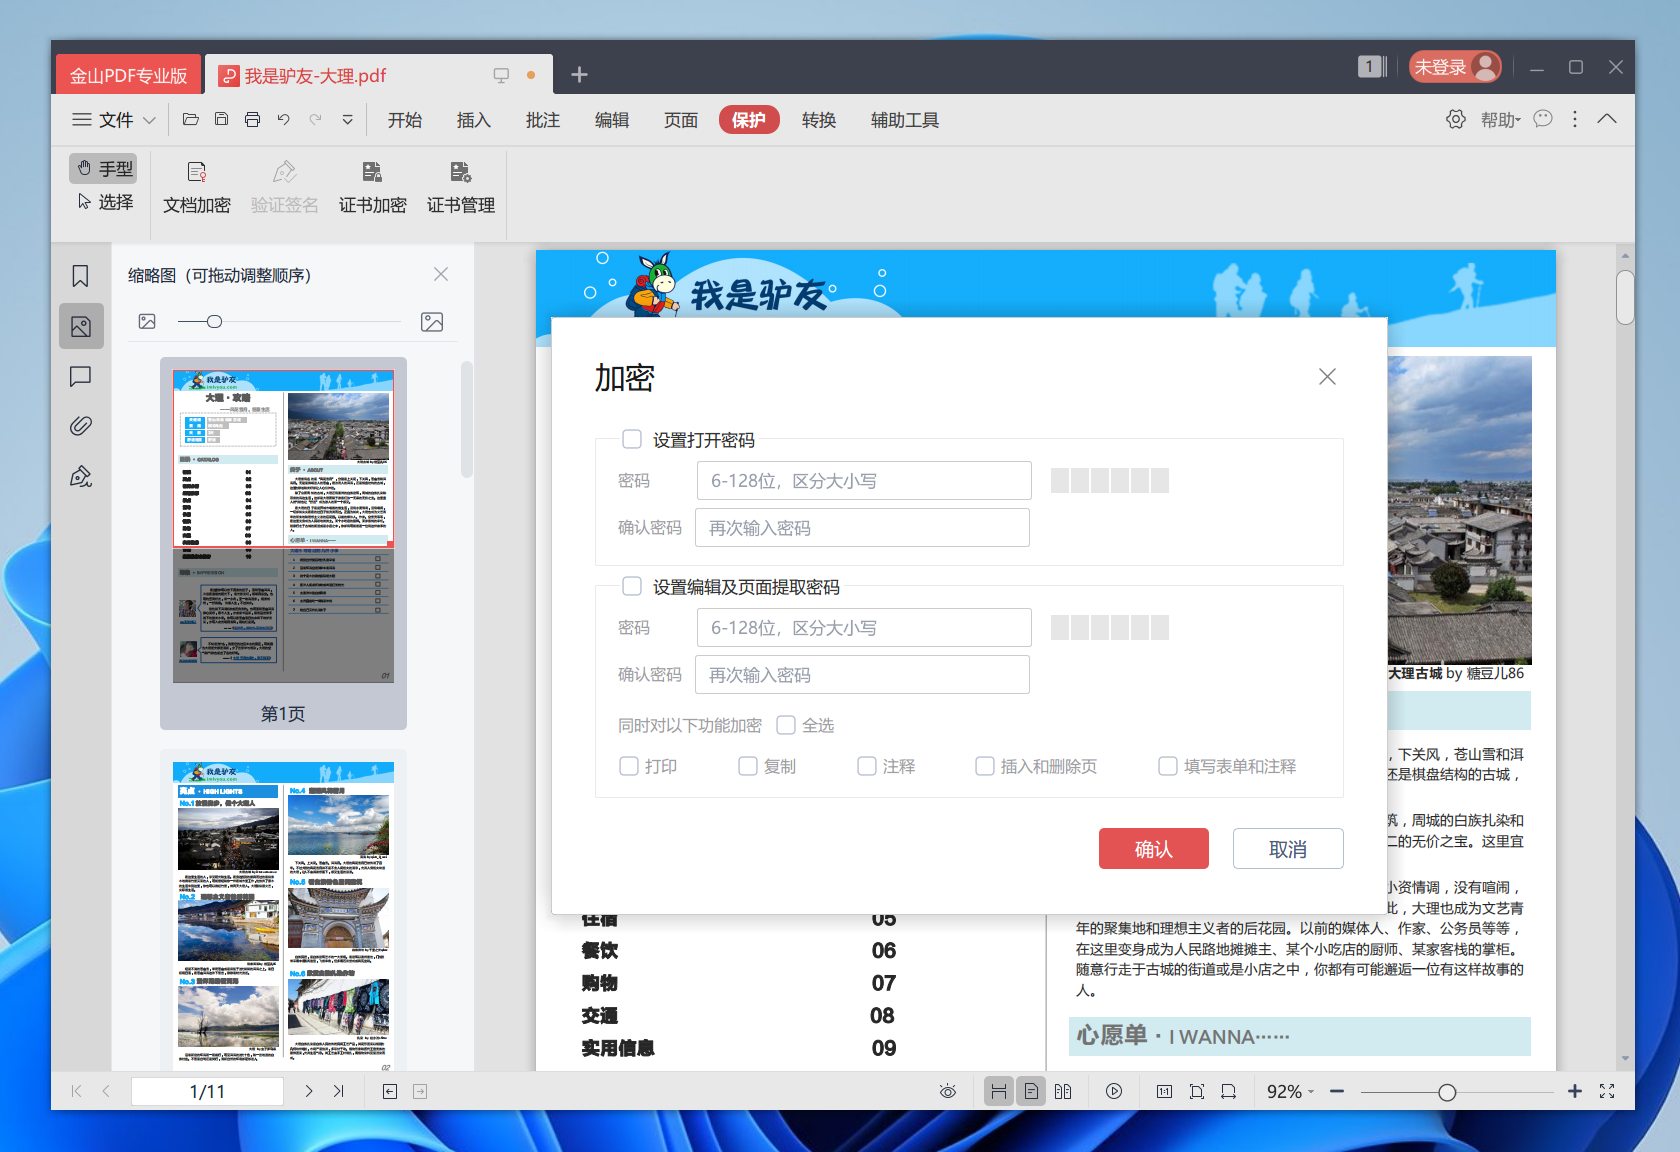Screen dimensions: 1680x1152
Task: Open the 开始 ribbon tab
Action: click(x=405, y=120)
